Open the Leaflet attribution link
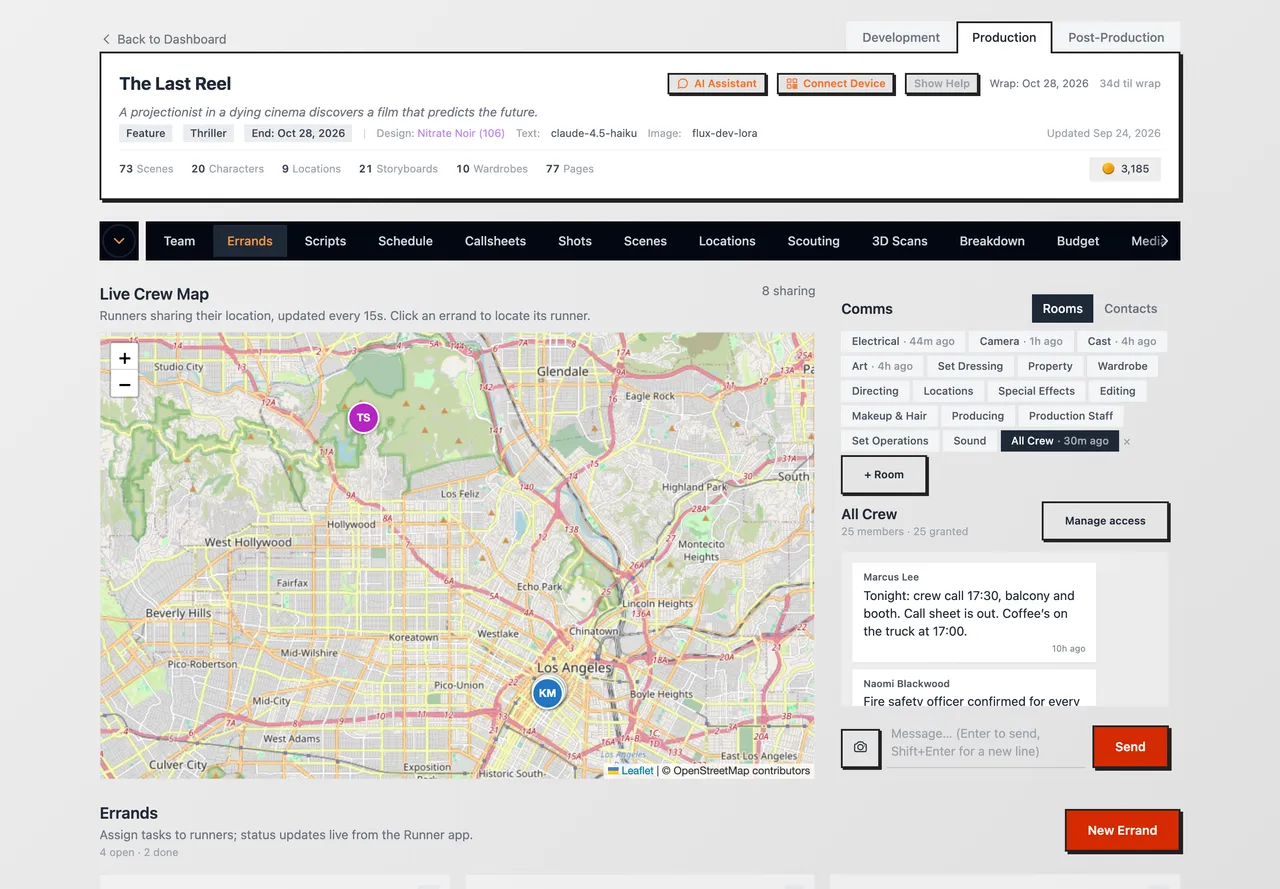 point(630,771)
